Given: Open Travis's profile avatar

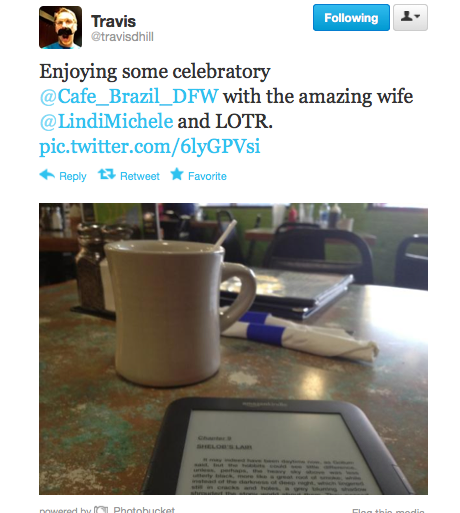Looking at the screenshot, I should [60, 27].
